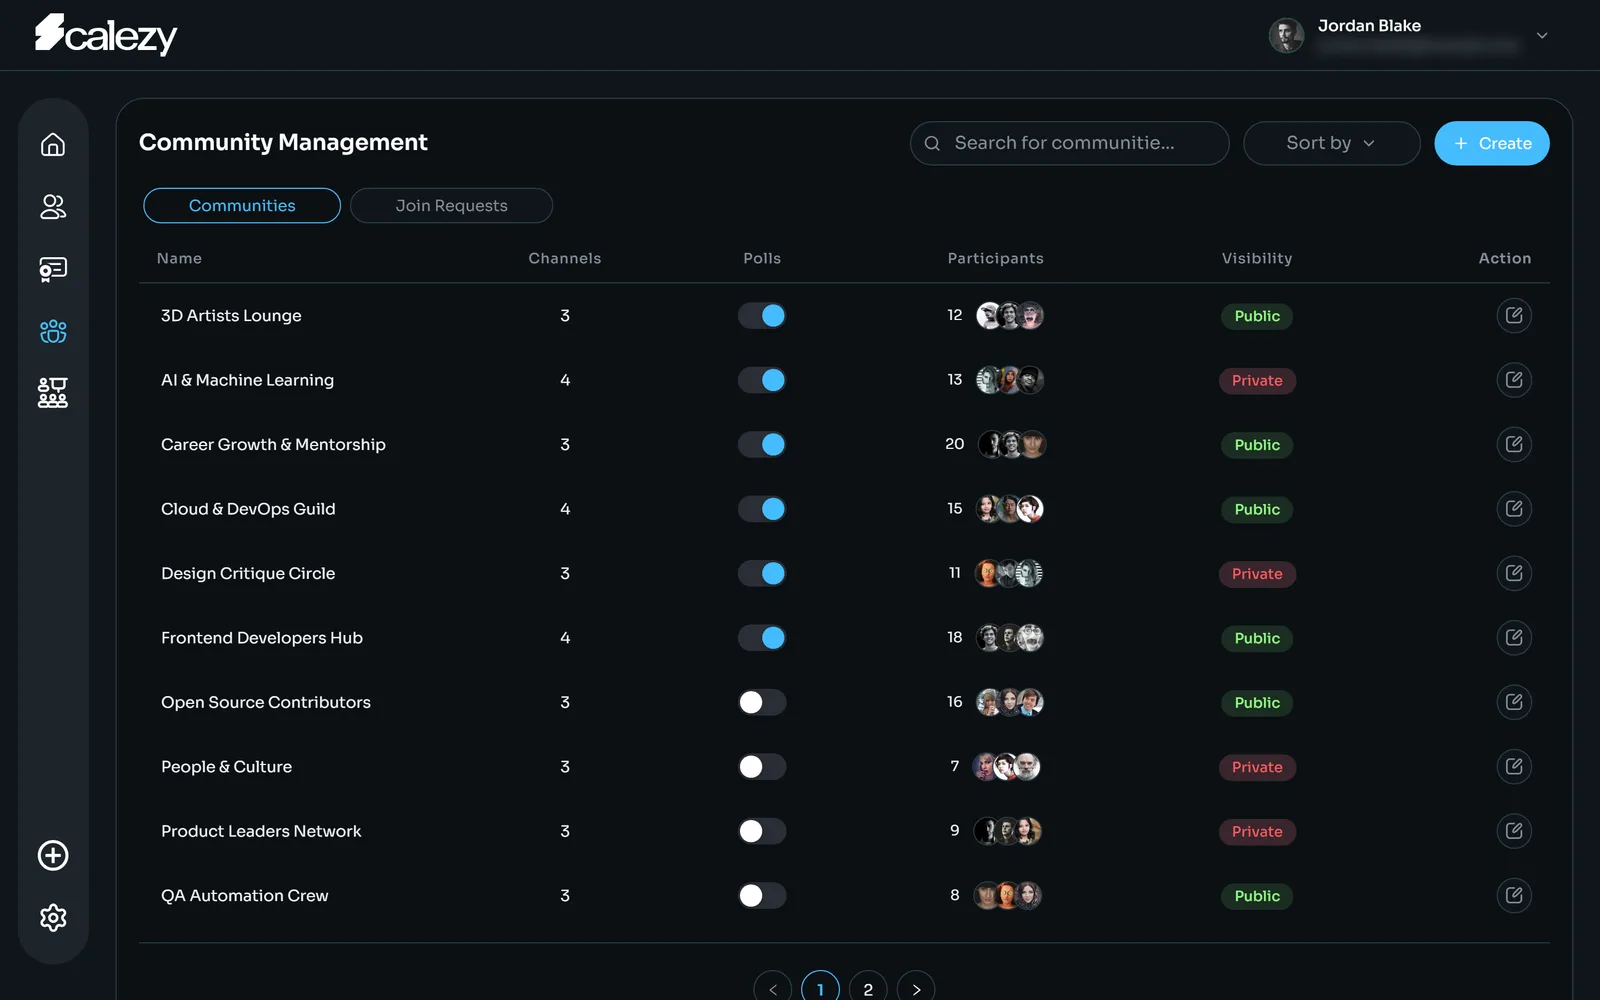Turn off polls for Cloud & DevOps Guild
The height and width of the screenshot is (1000, 1600).
(762, 509)
